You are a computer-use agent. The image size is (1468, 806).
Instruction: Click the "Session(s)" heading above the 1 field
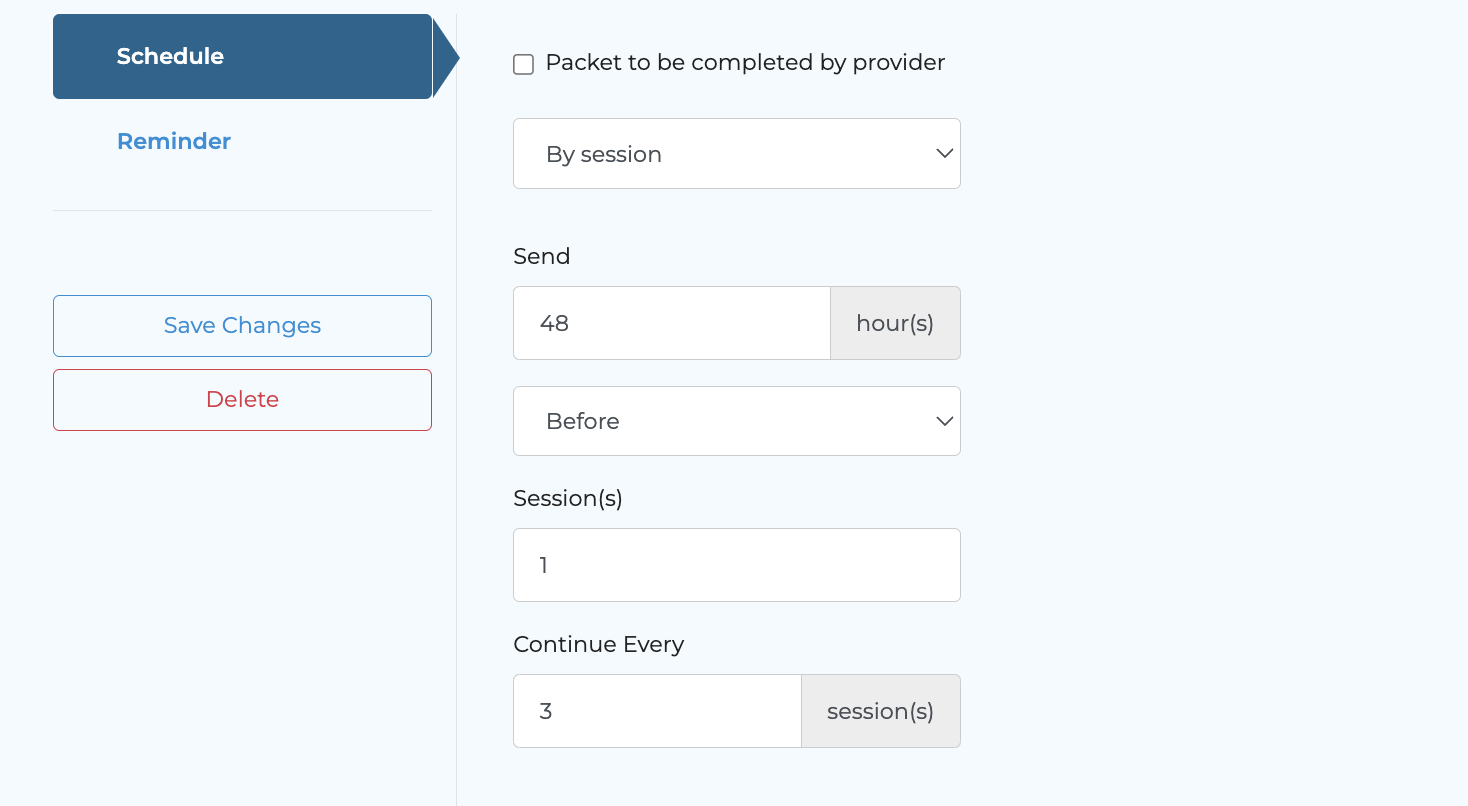coord(568,498)
